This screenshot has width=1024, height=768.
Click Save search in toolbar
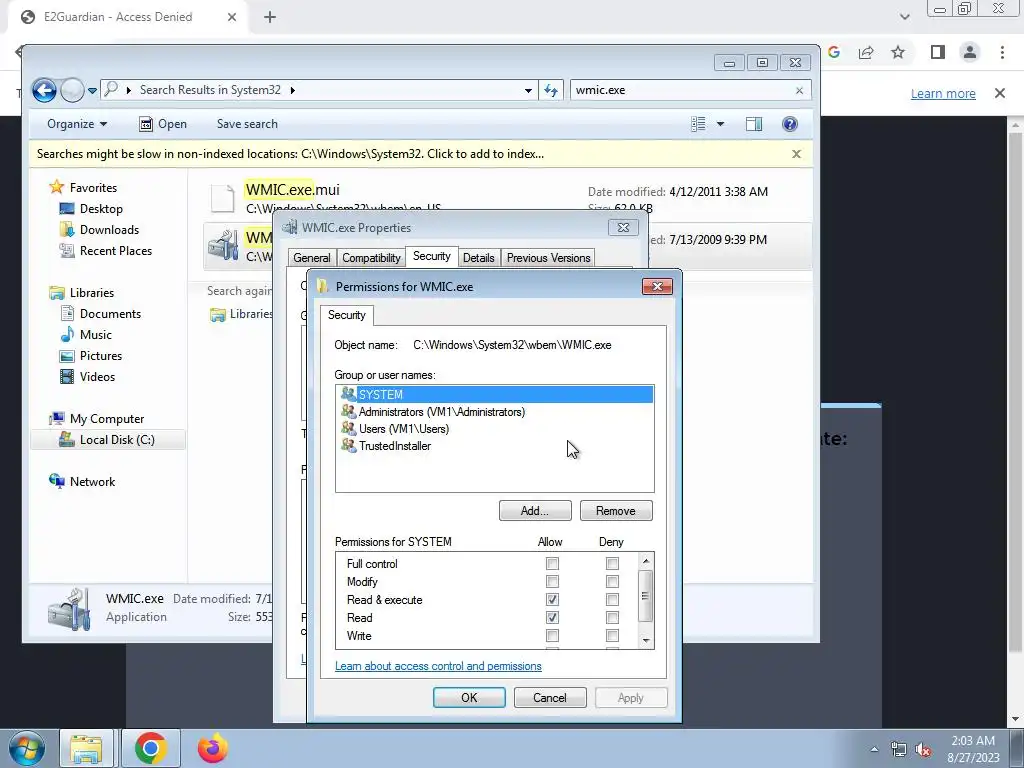click(247, 124)
